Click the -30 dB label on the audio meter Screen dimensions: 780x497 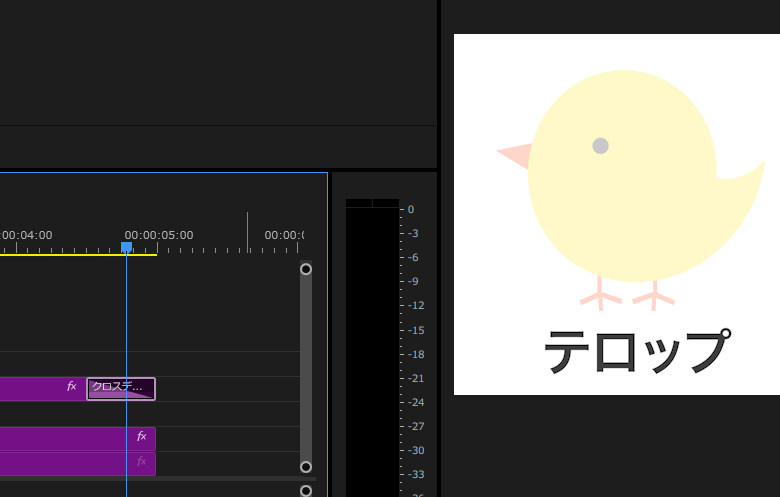coord(416,451)
